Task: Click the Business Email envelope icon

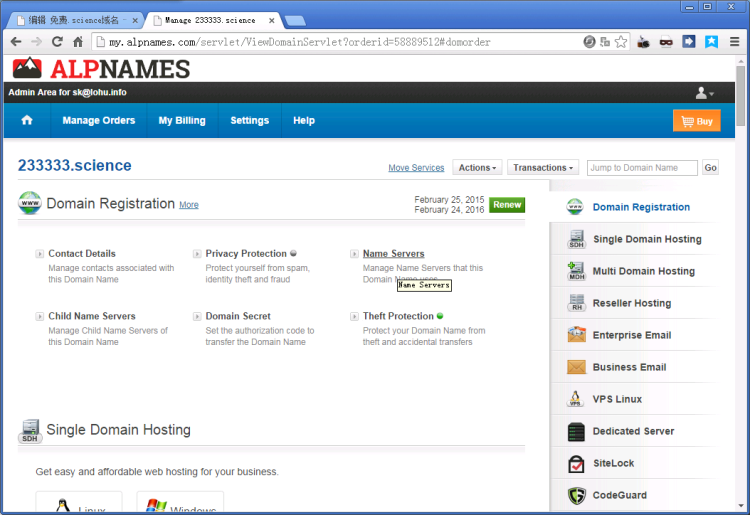Action: point(576,367)
